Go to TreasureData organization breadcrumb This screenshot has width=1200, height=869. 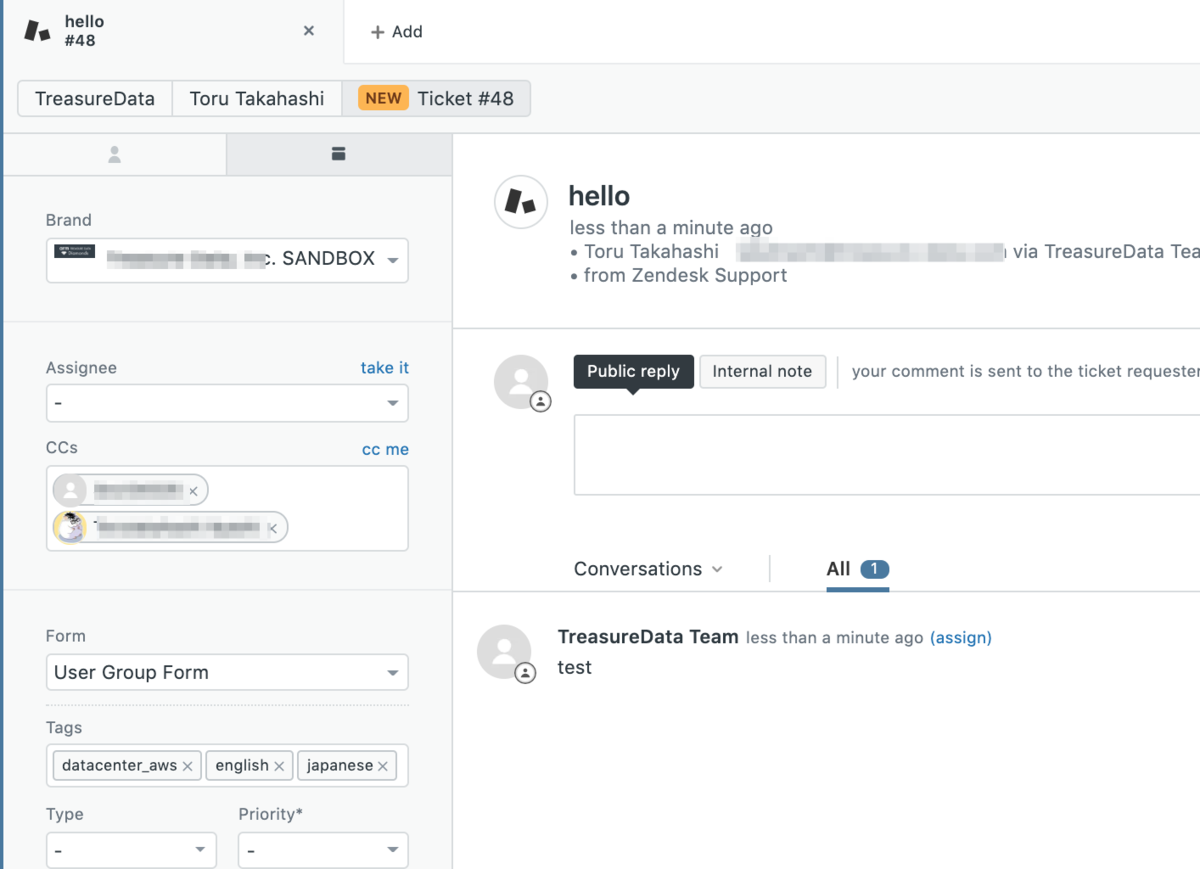(95, 98)
